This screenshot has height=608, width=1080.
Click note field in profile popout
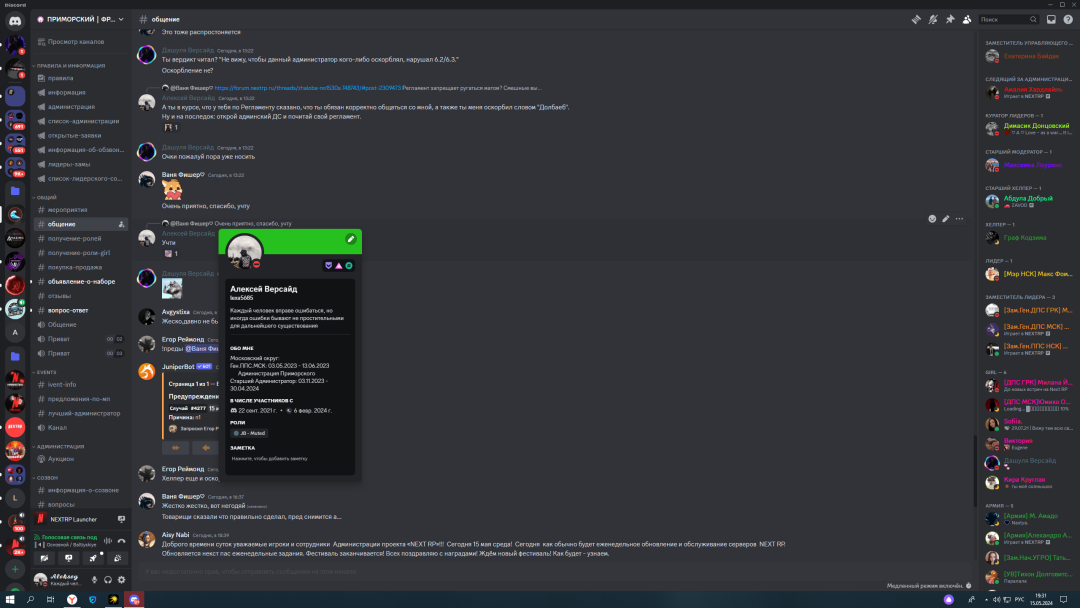289,458
